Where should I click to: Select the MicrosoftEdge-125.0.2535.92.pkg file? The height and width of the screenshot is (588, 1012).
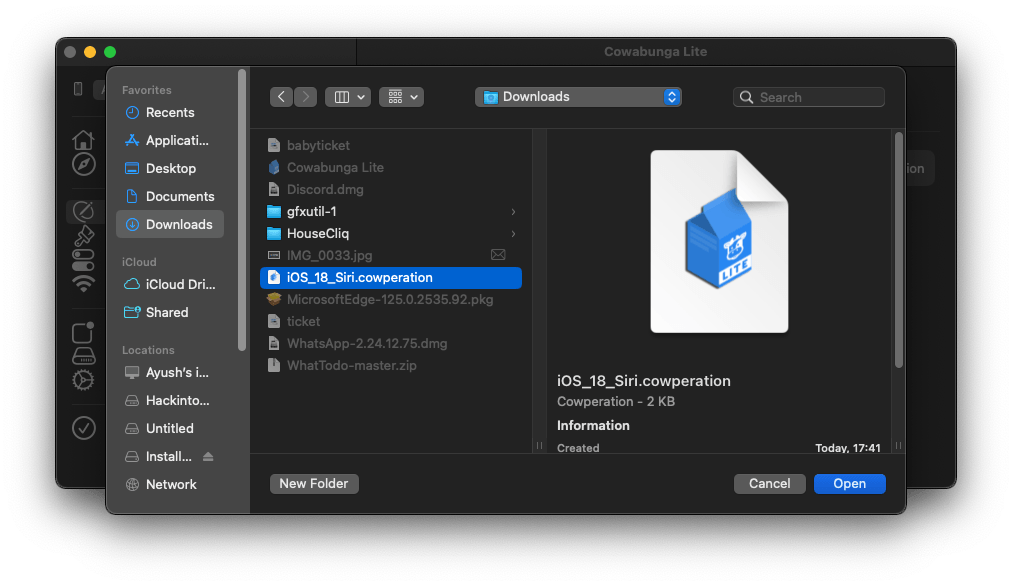point(390,299)
